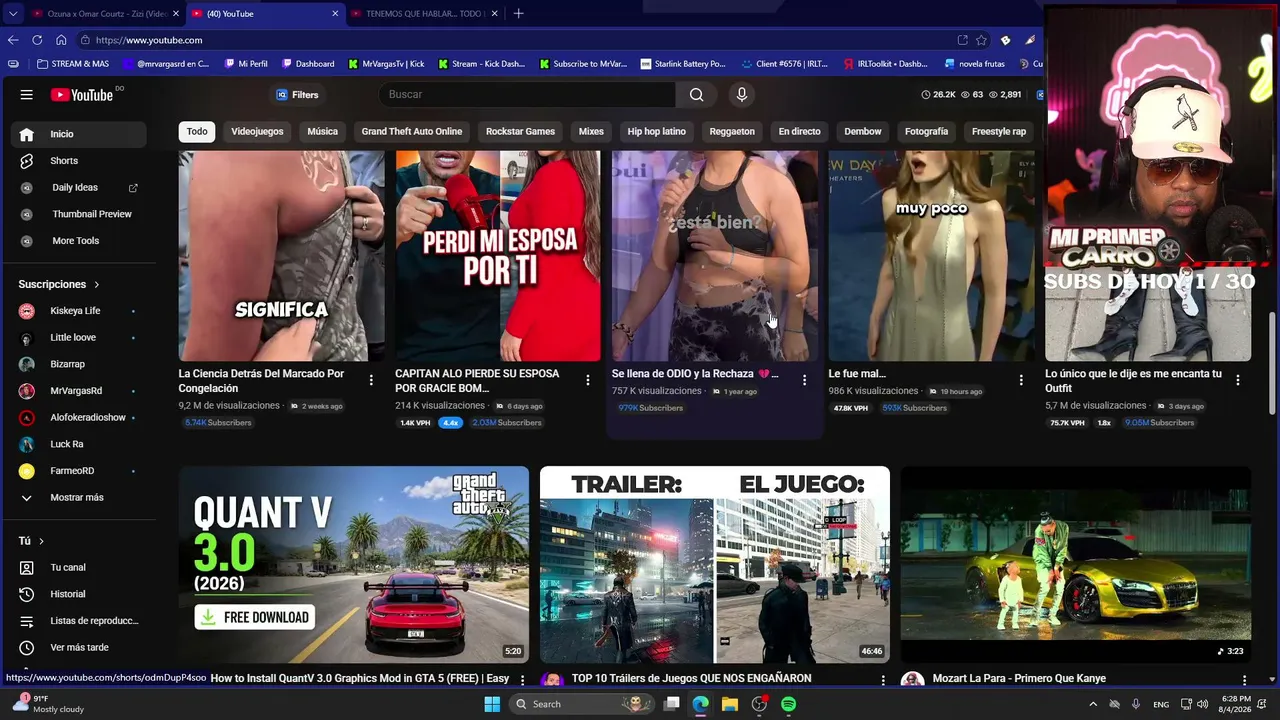1280x720 pixels.
Task: Open the YouTube hamburger guide menu
Action: (27, 95)
